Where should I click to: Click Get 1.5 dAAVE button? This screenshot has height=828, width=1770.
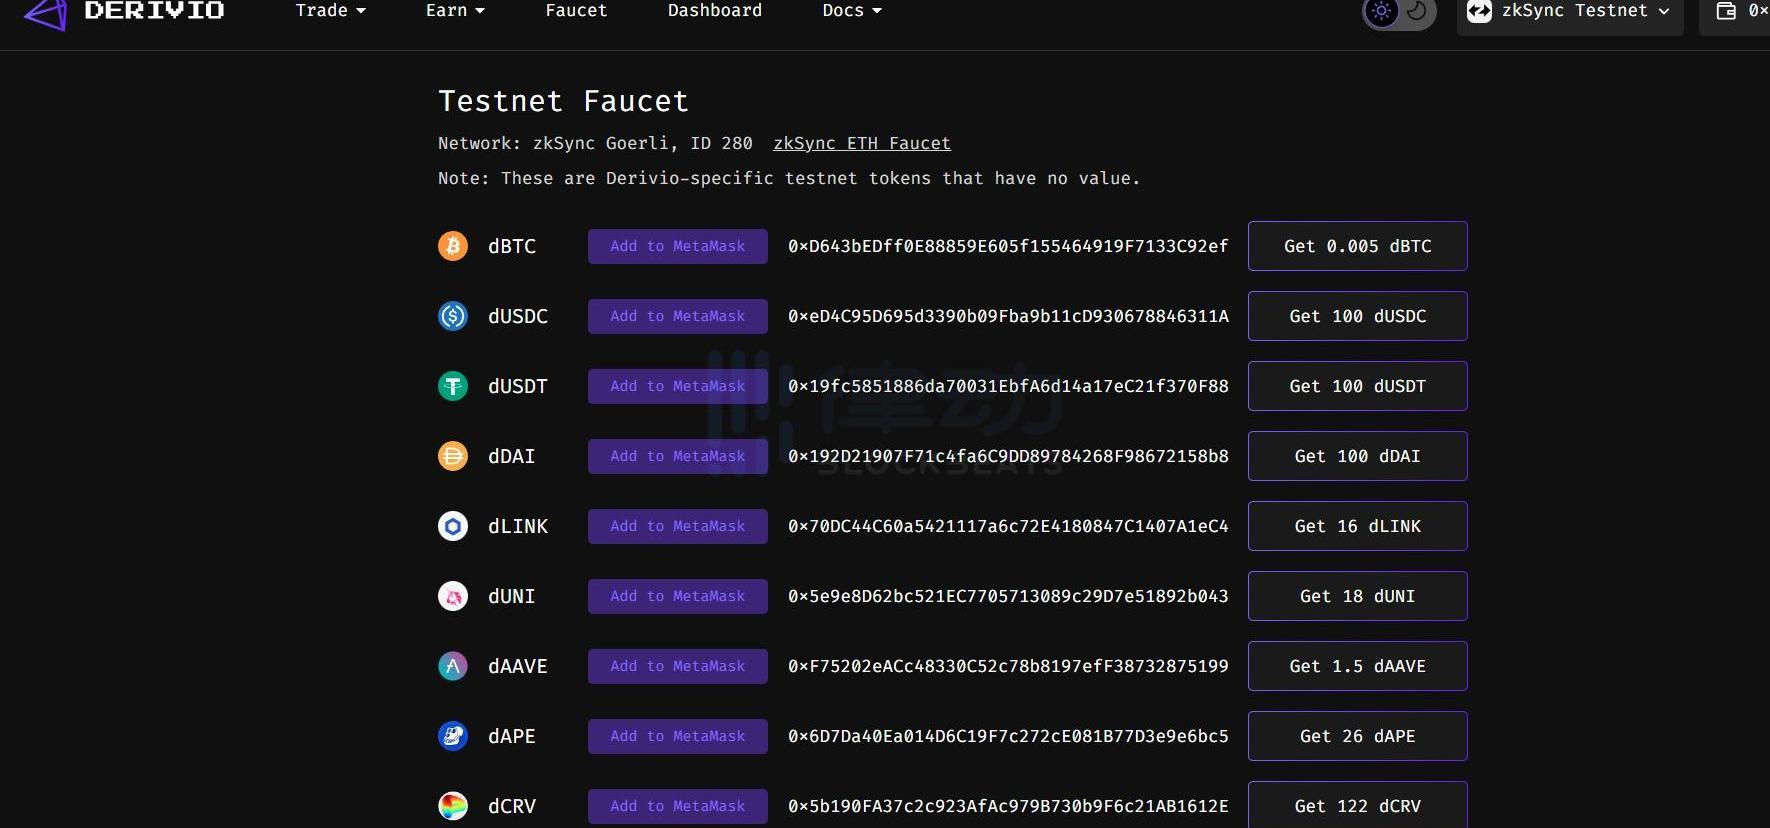[x=1358, y=666]
